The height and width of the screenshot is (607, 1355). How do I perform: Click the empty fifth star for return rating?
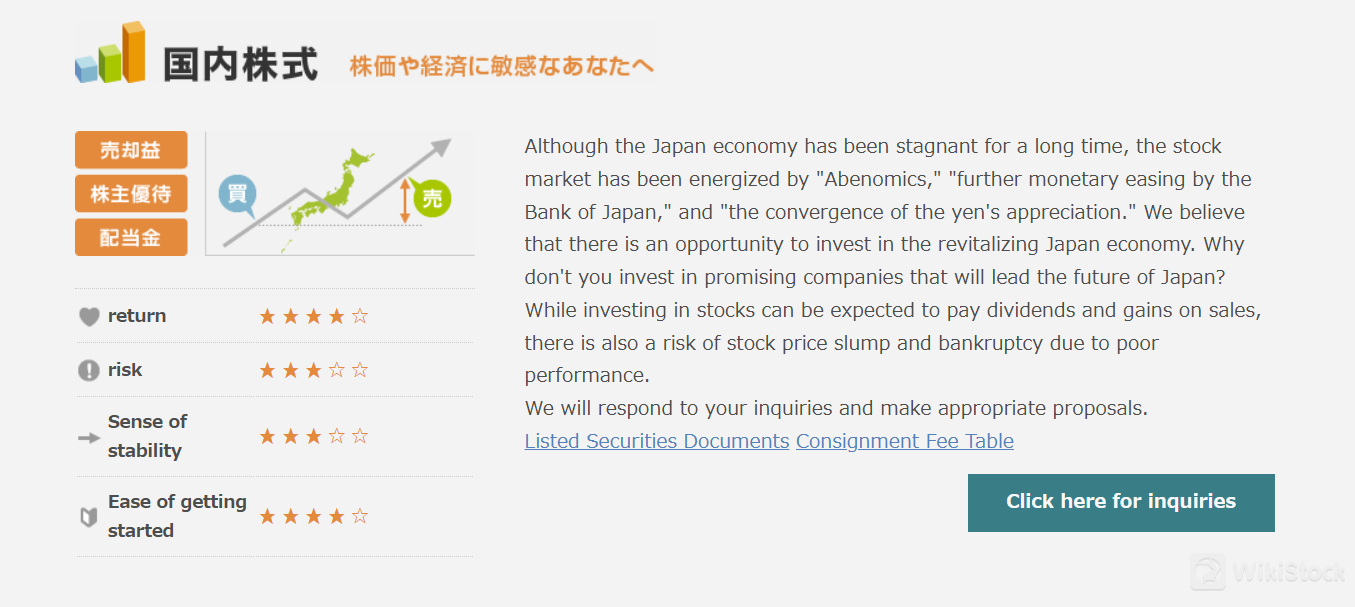(x=359, y=315)
